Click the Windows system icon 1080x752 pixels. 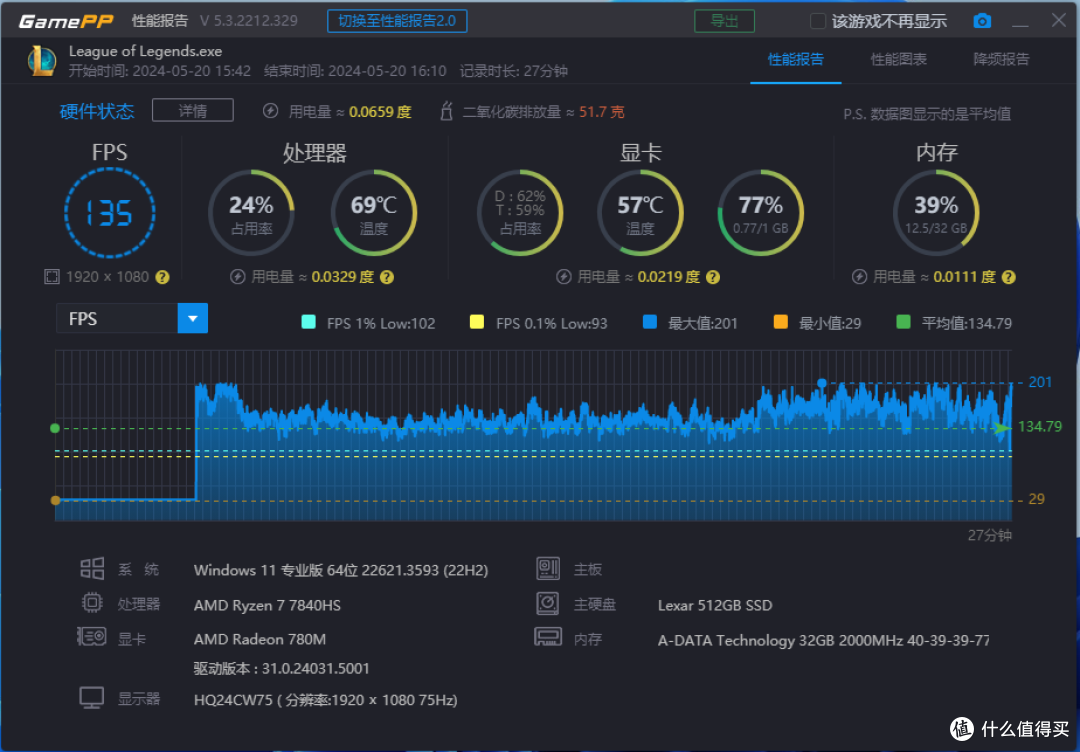[x=92, y=569]
